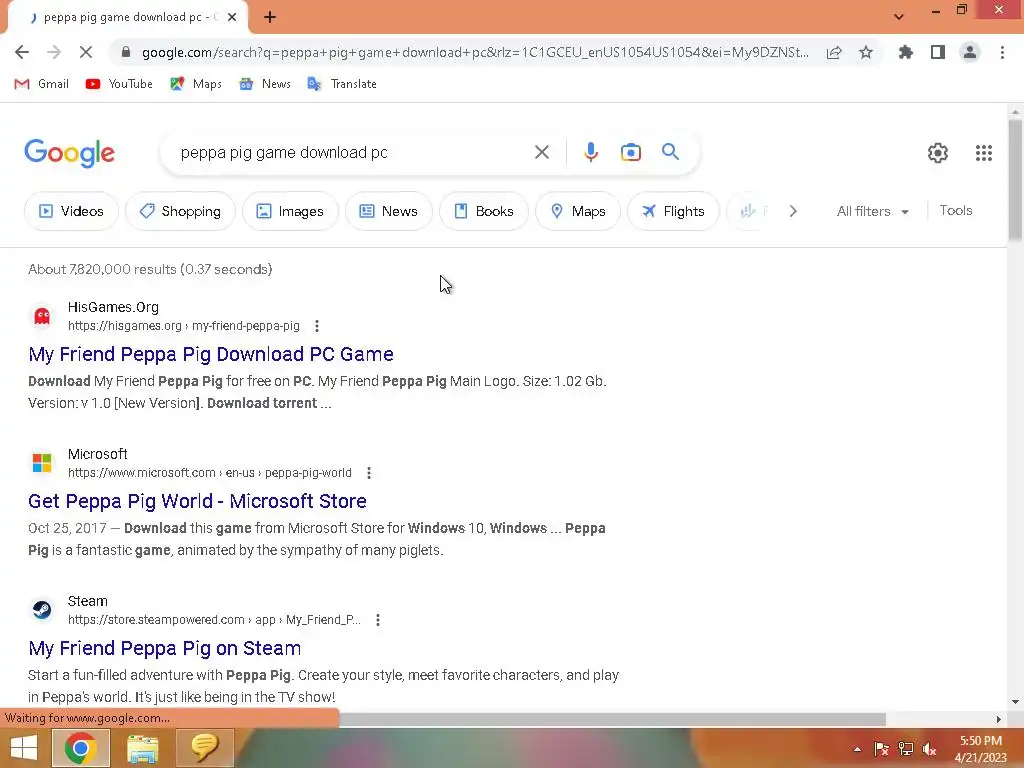Open Google quick settings gear
The width and height of the screenshot is (1024, 768).
coord(938,153)
